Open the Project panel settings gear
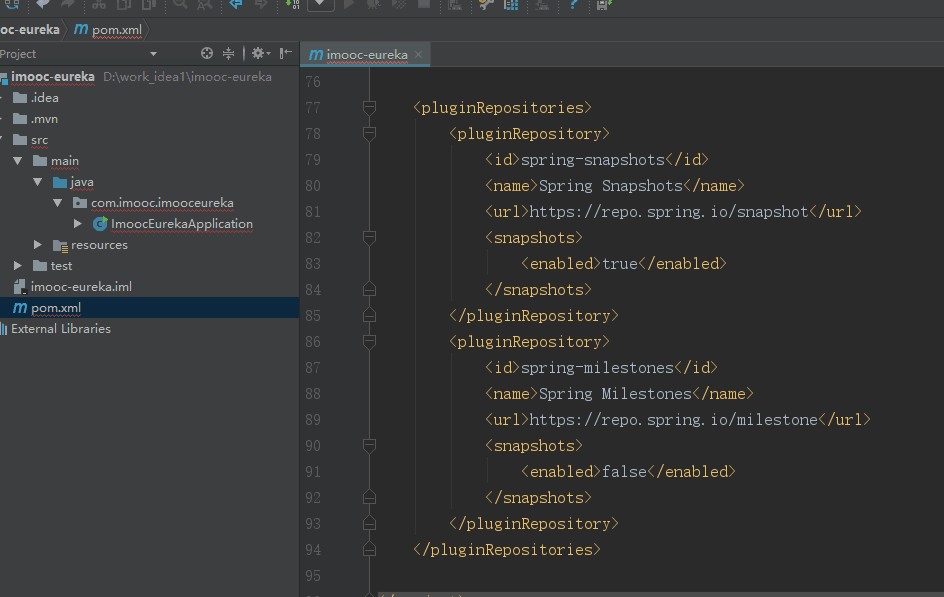This screenshot has width=944, height=597. 257,54
